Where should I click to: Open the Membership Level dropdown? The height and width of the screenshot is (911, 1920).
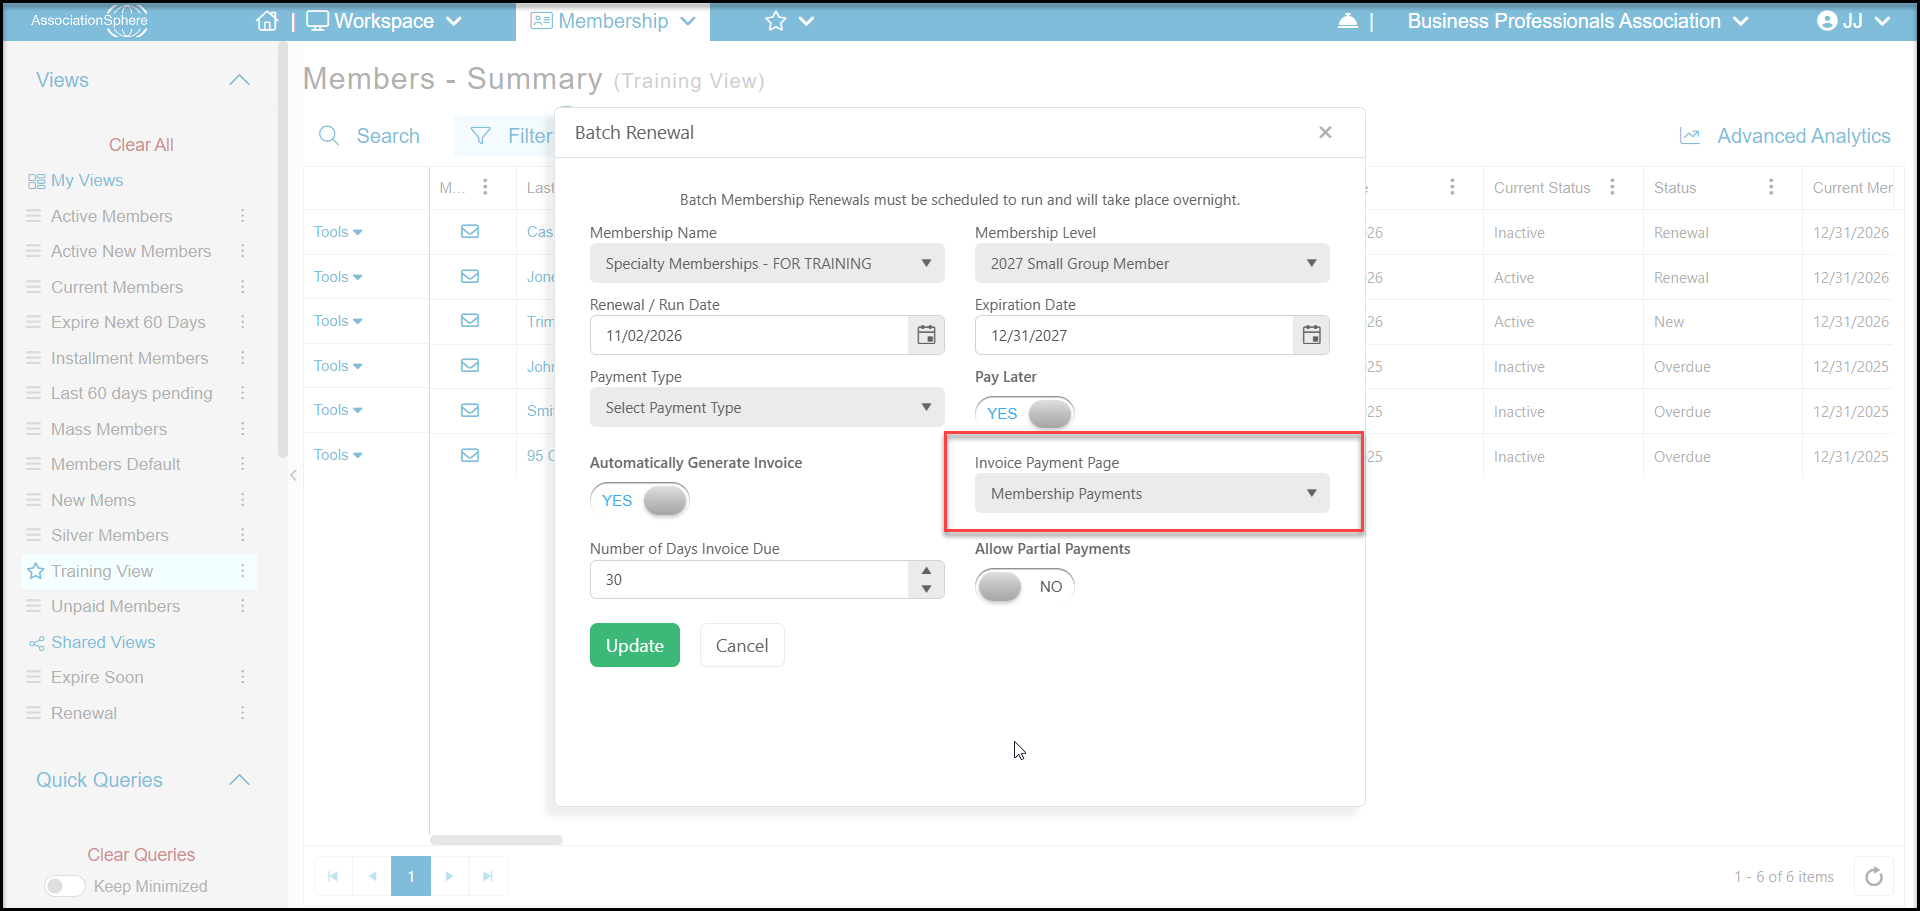click(x=1152, y=263)
